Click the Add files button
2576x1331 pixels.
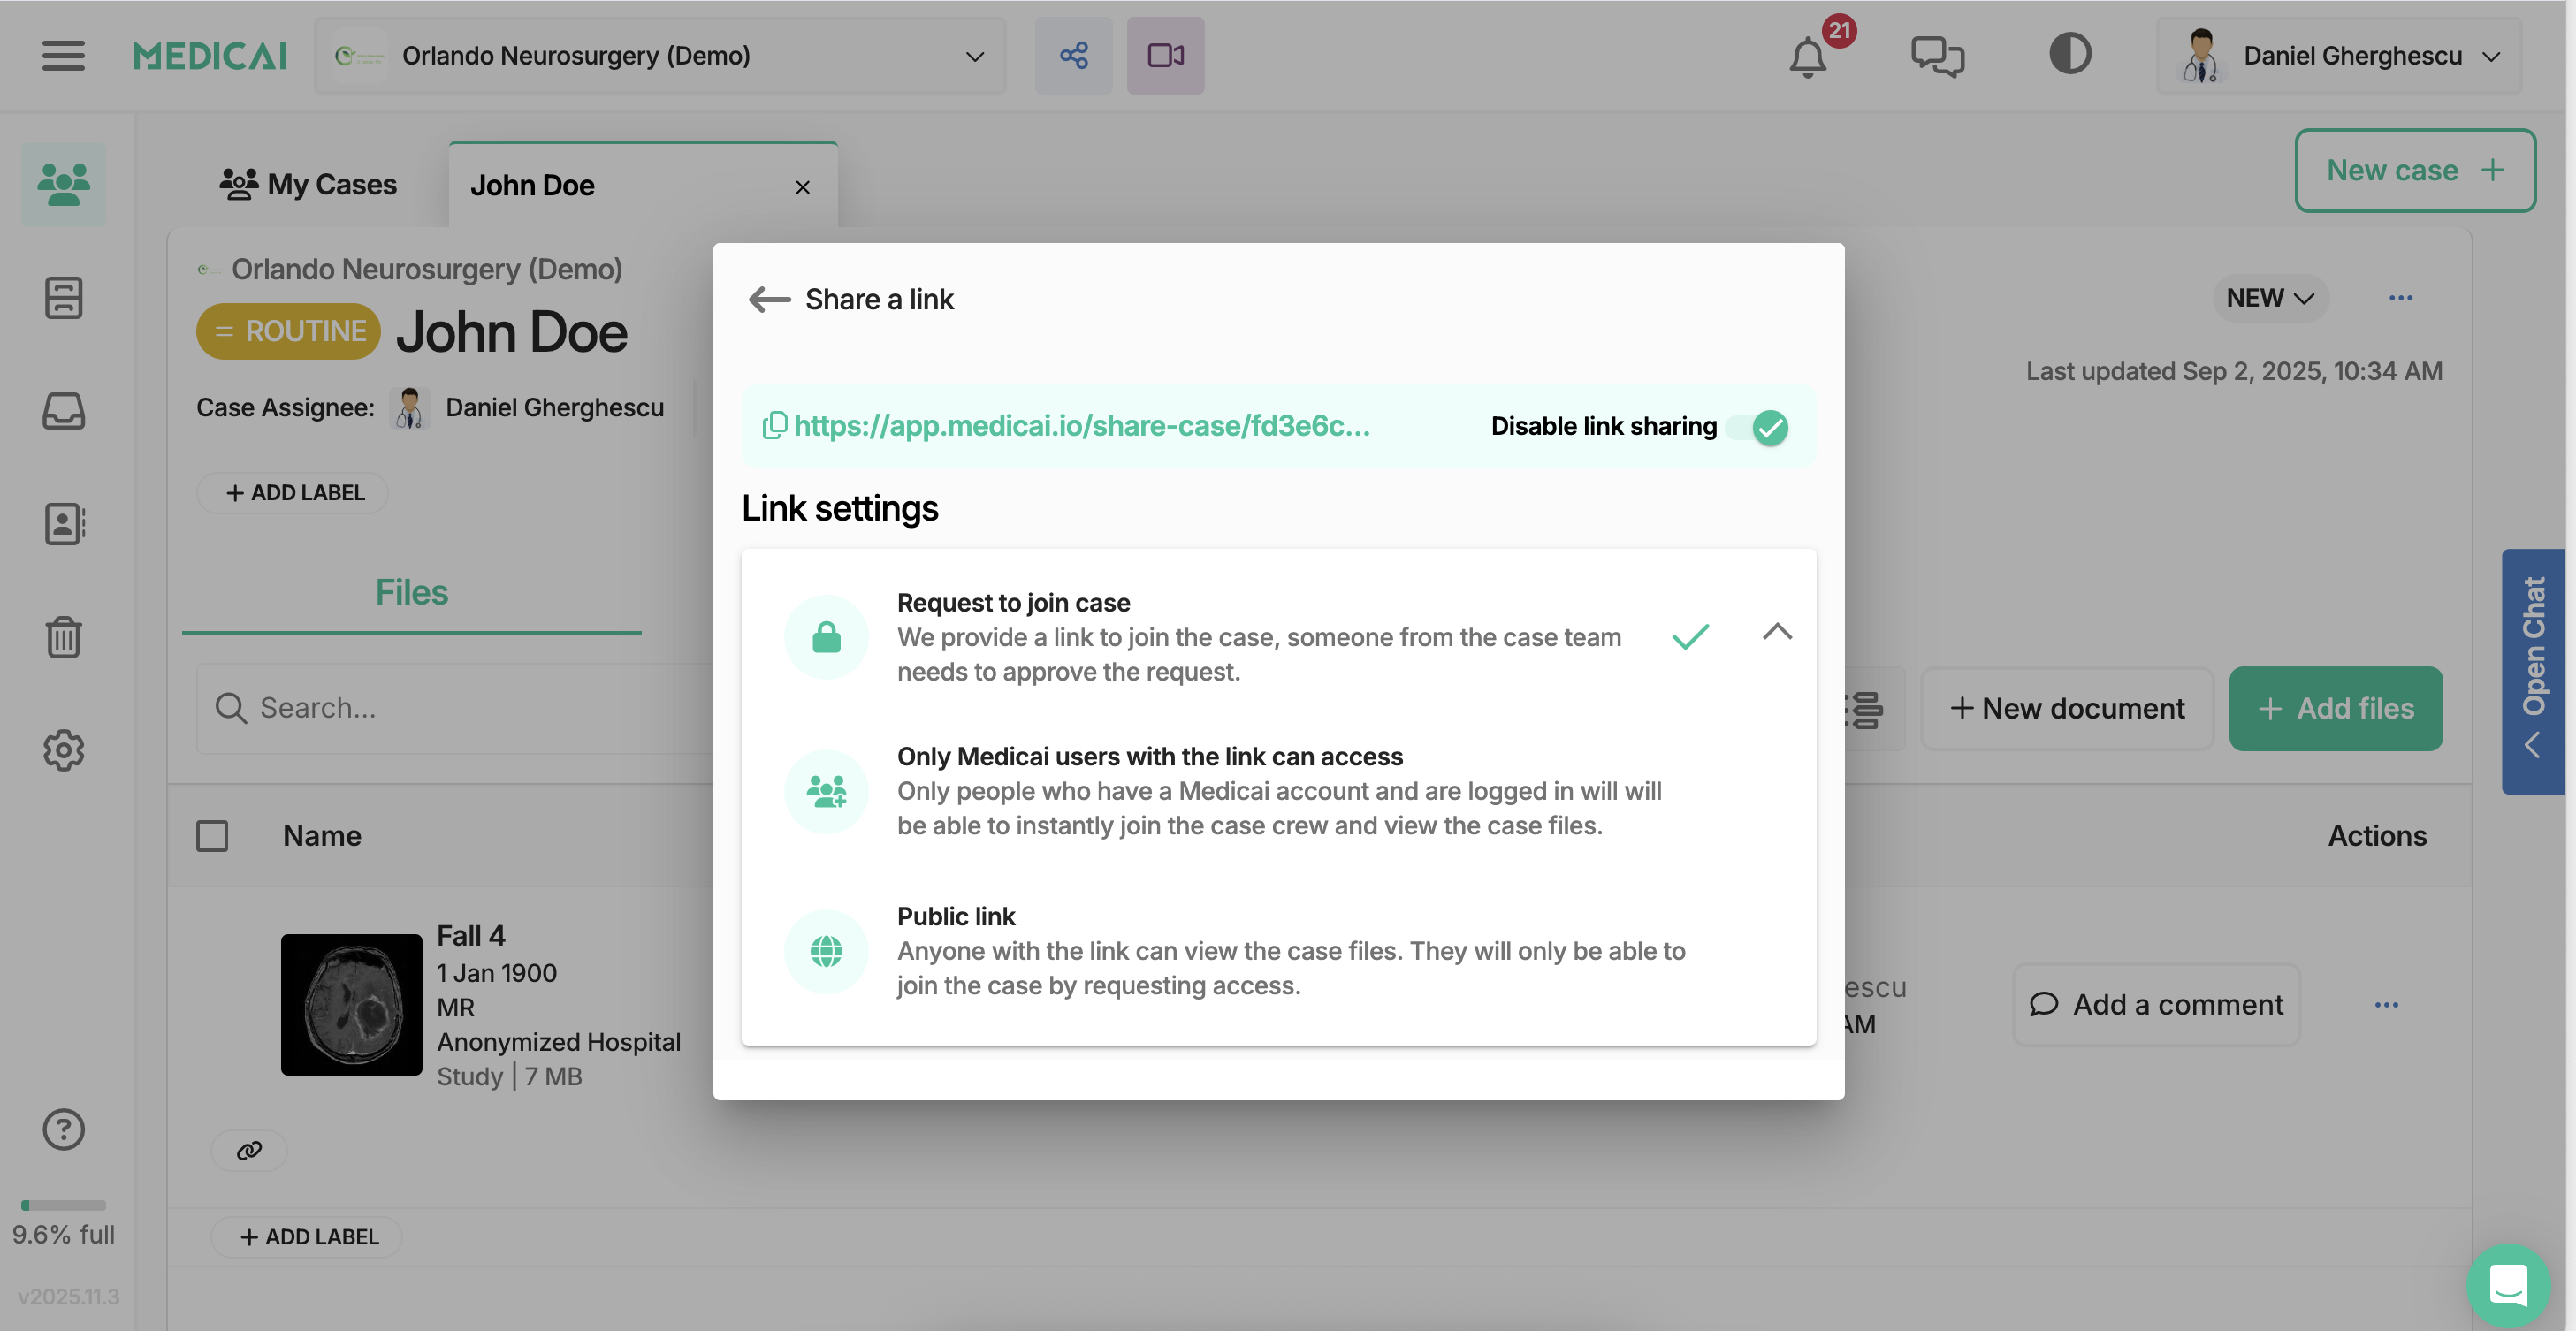point(2335,709)
